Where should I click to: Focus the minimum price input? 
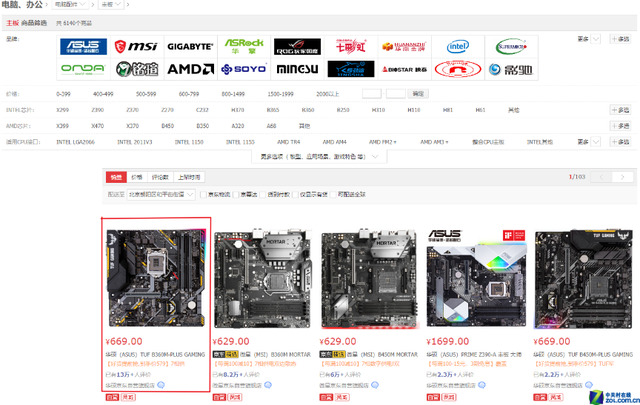[x=372, y=94]
